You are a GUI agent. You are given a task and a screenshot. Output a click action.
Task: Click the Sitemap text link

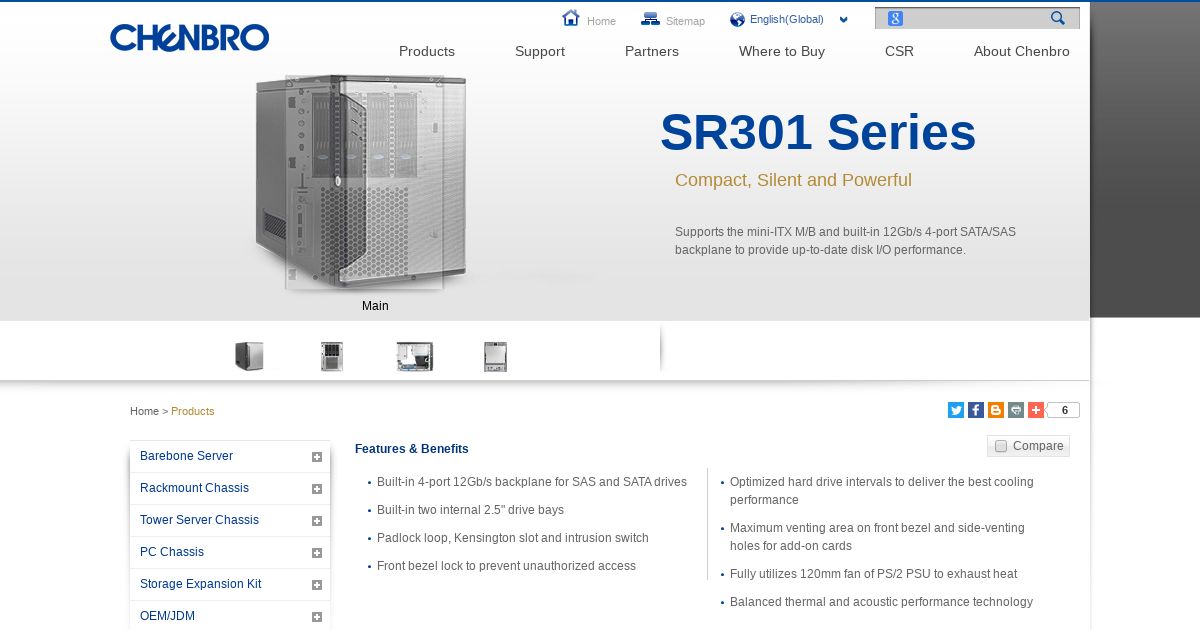[685, 21]
